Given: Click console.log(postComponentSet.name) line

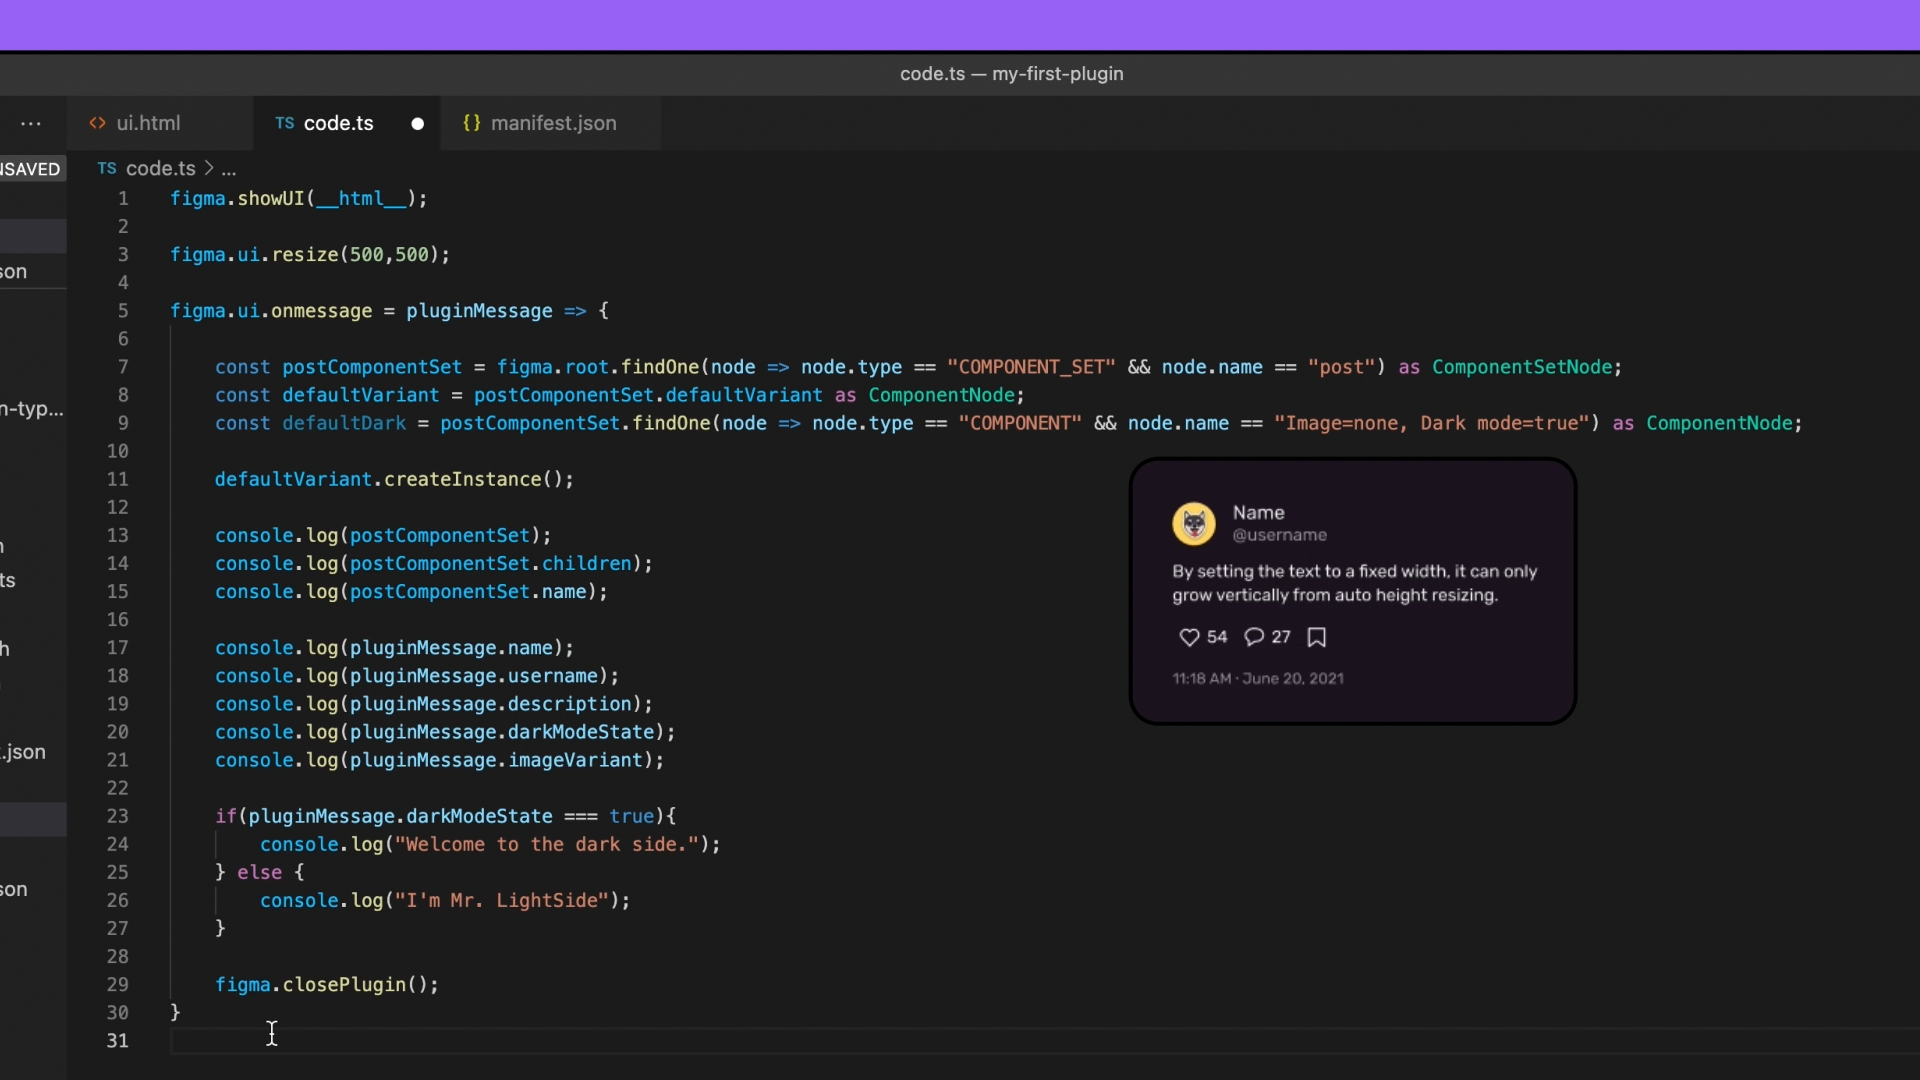Looking at the screenshot, I should [411, 592].
